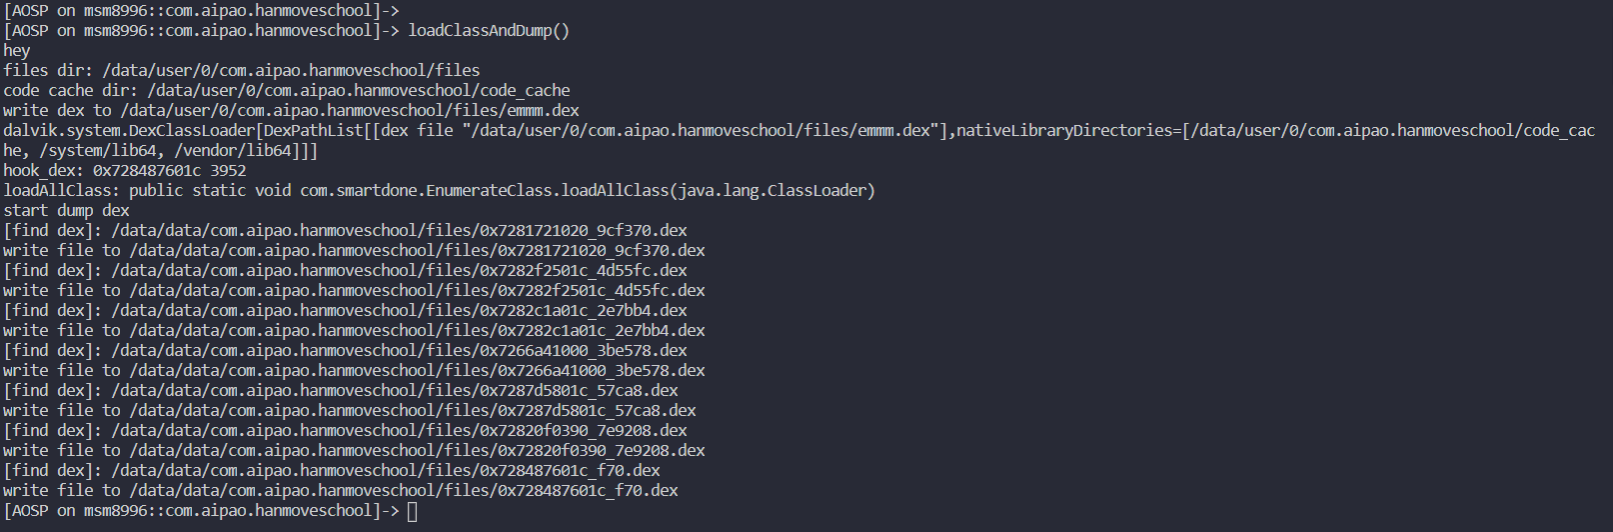Click the "start dump dex" line

66,210
